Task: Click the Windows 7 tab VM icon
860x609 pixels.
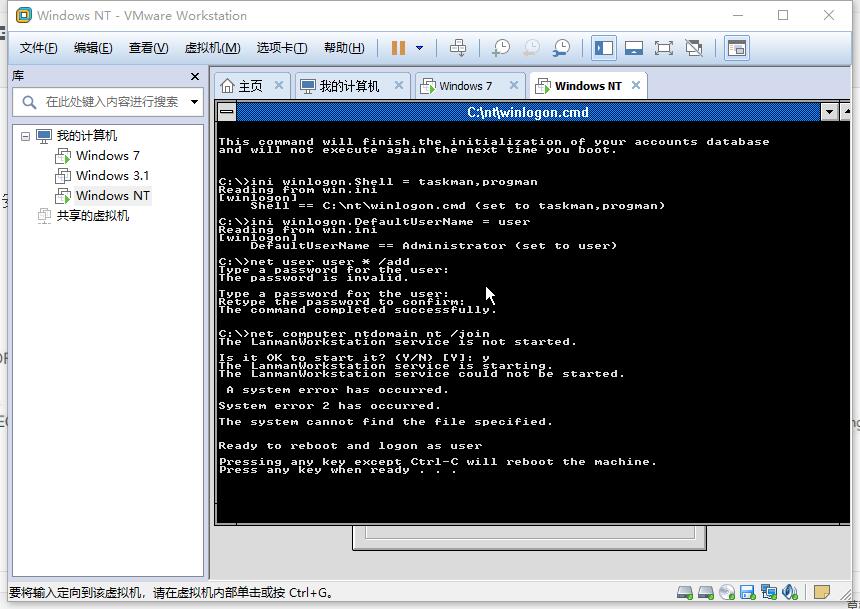Action: click(428, 86)
